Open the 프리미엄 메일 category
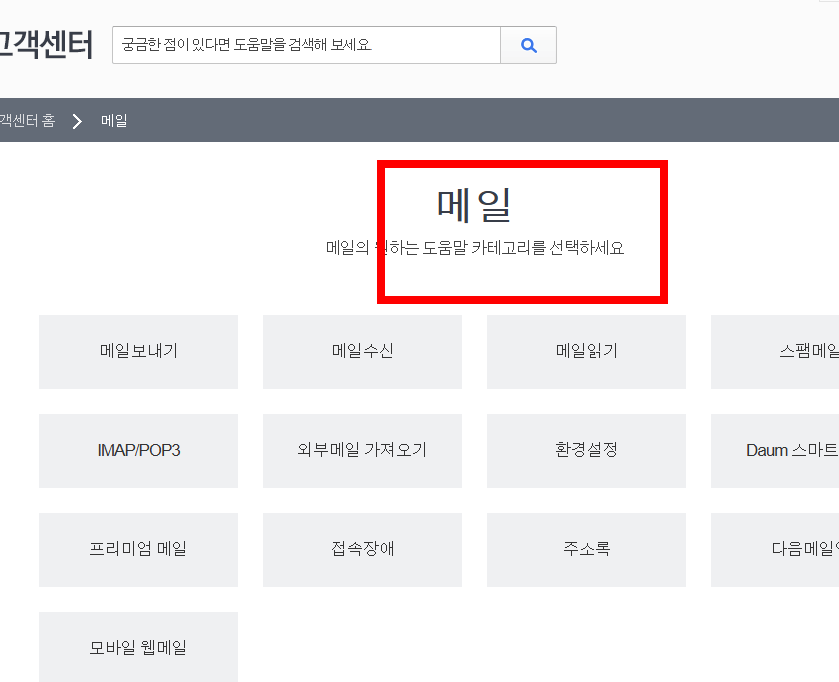 click(x=138, y=549)
